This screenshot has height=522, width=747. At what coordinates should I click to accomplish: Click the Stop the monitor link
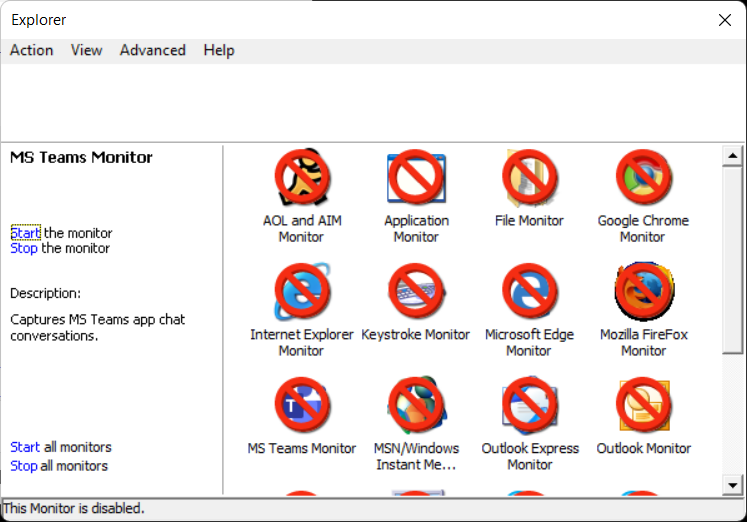coord(24,248)
